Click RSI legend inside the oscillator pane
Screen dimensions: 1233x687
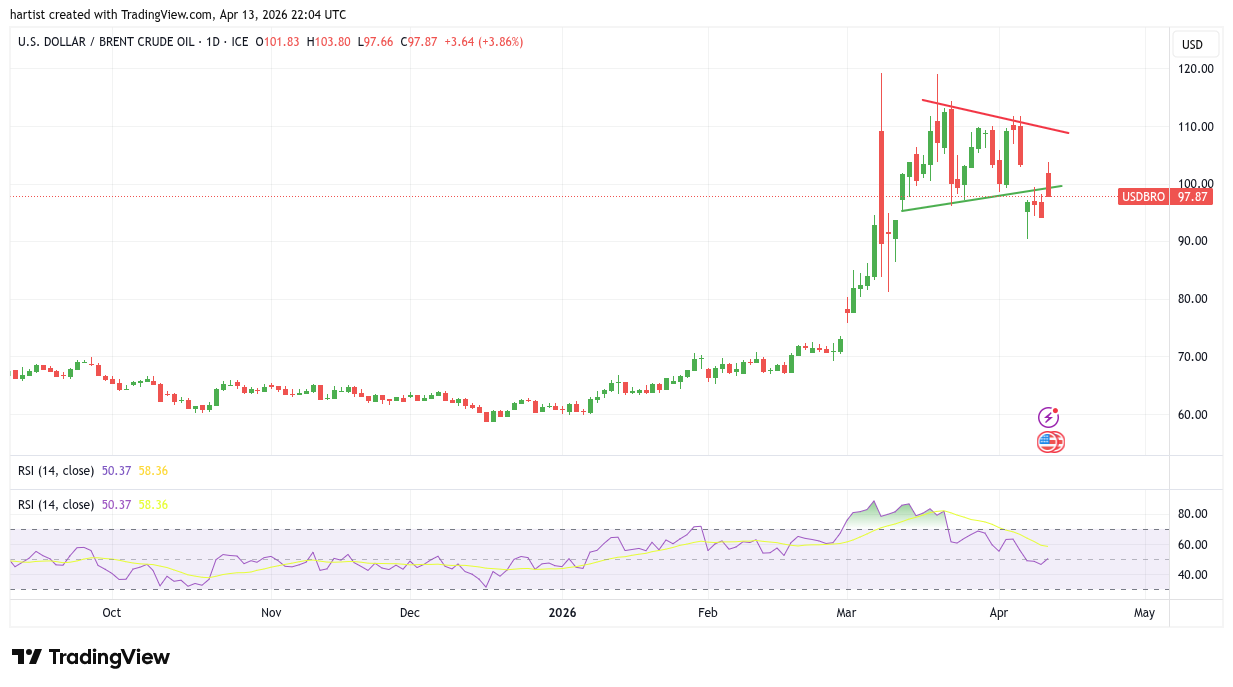click(x=56, y=505)
